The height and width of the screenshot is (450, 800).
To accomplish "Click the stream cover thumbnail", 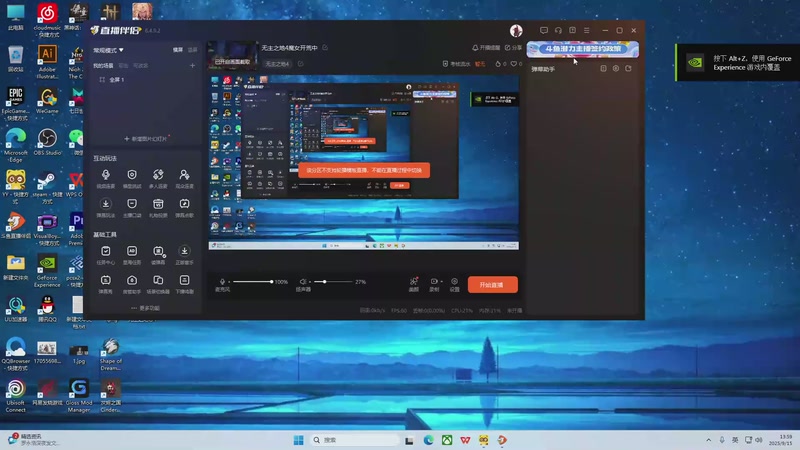I will pyautogui.click(x=232, y=55).
